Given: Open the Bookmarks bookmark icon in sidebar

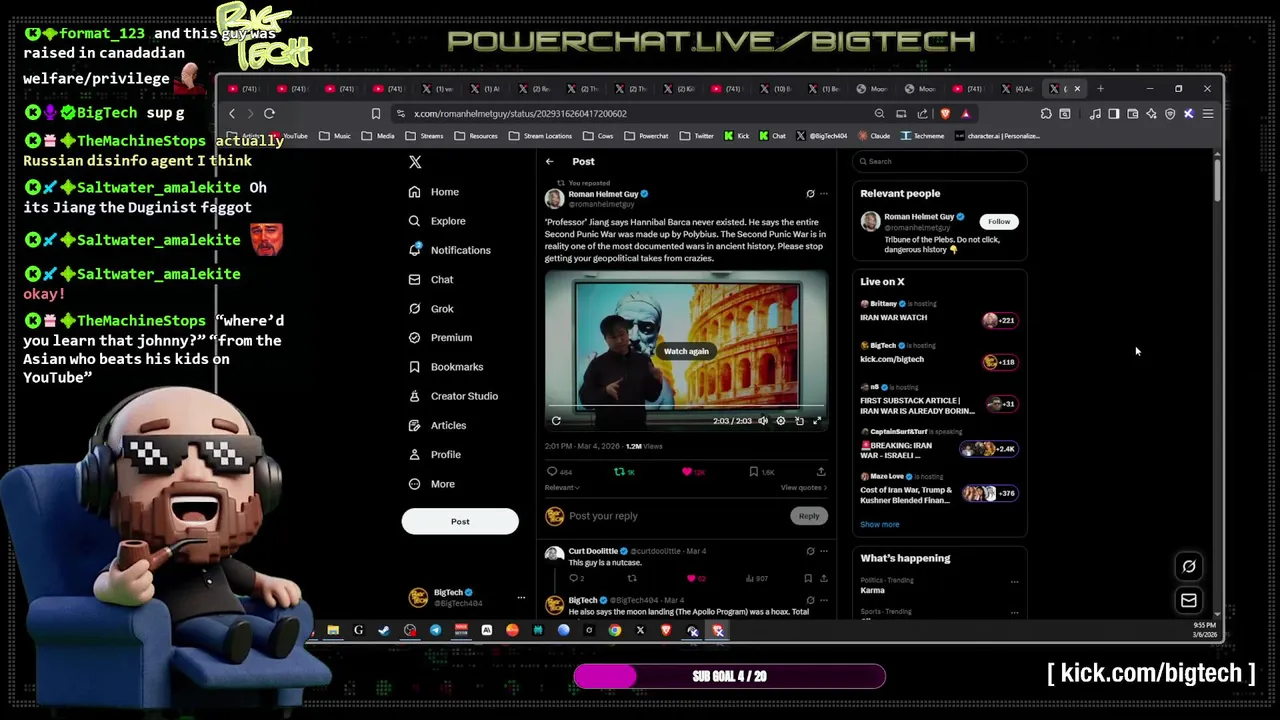Looking at the screenshot, I should click(x=414, y=367).
